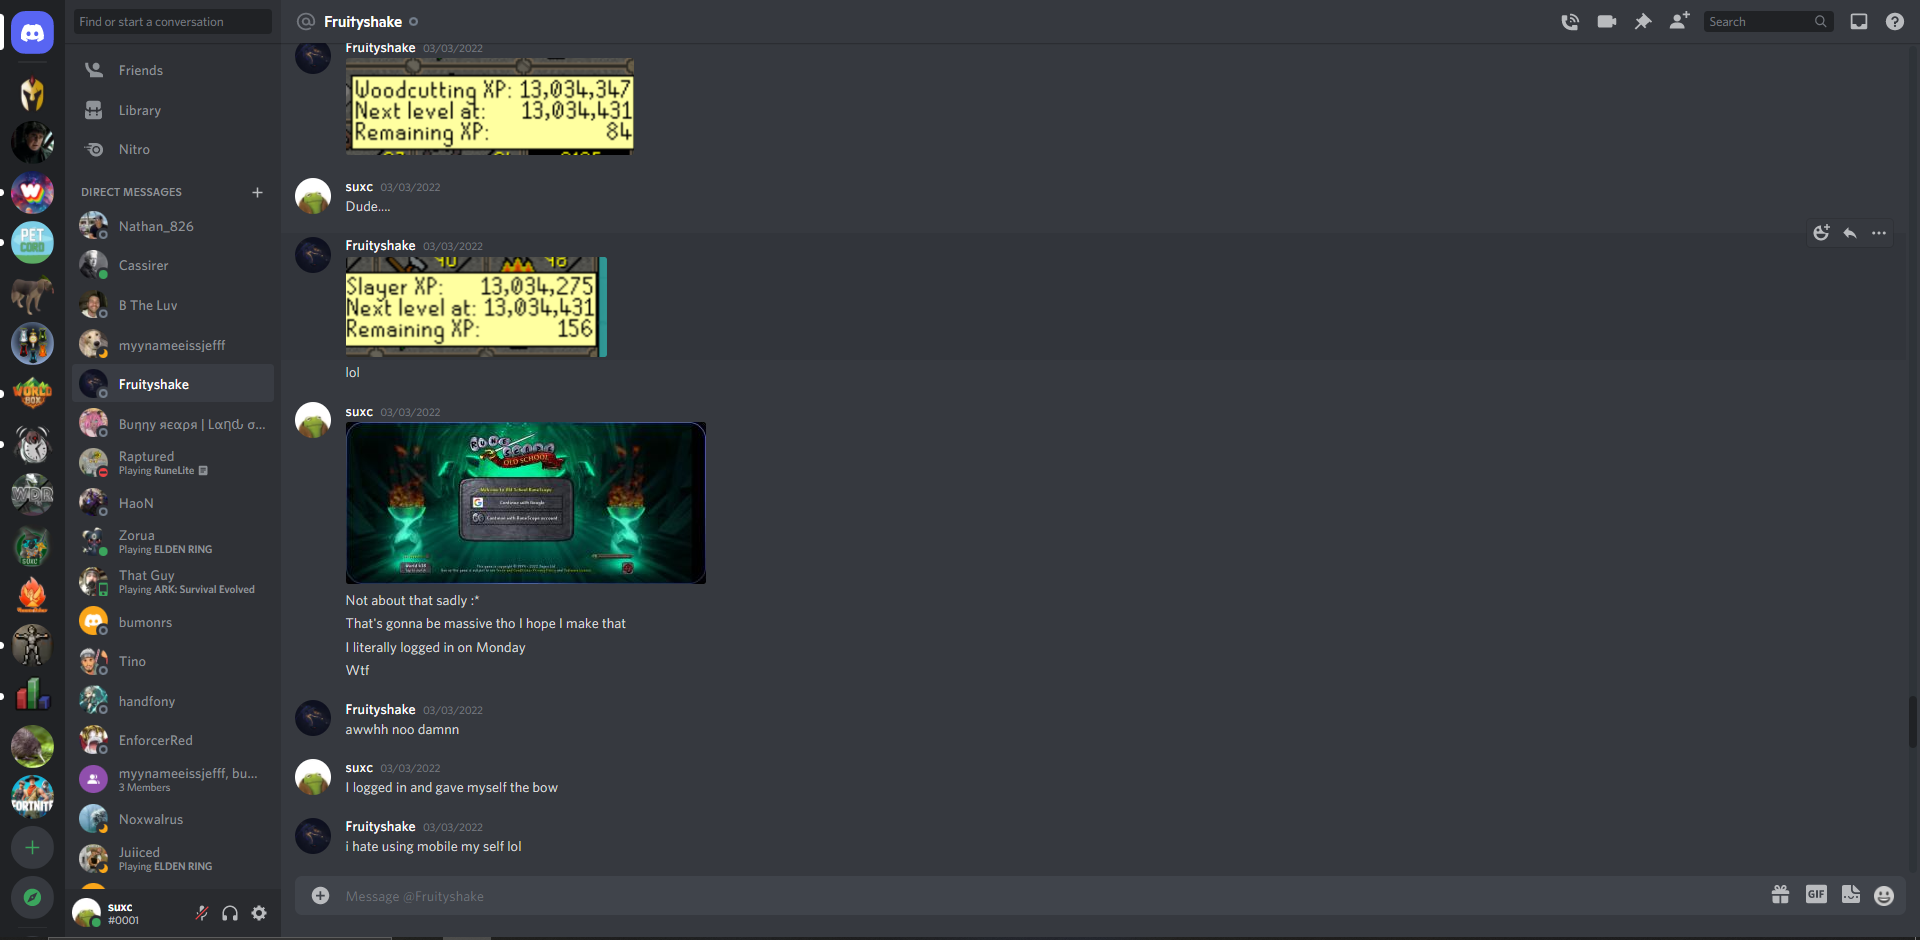Start a video call
The image size is (1920, 940).
1607,21
